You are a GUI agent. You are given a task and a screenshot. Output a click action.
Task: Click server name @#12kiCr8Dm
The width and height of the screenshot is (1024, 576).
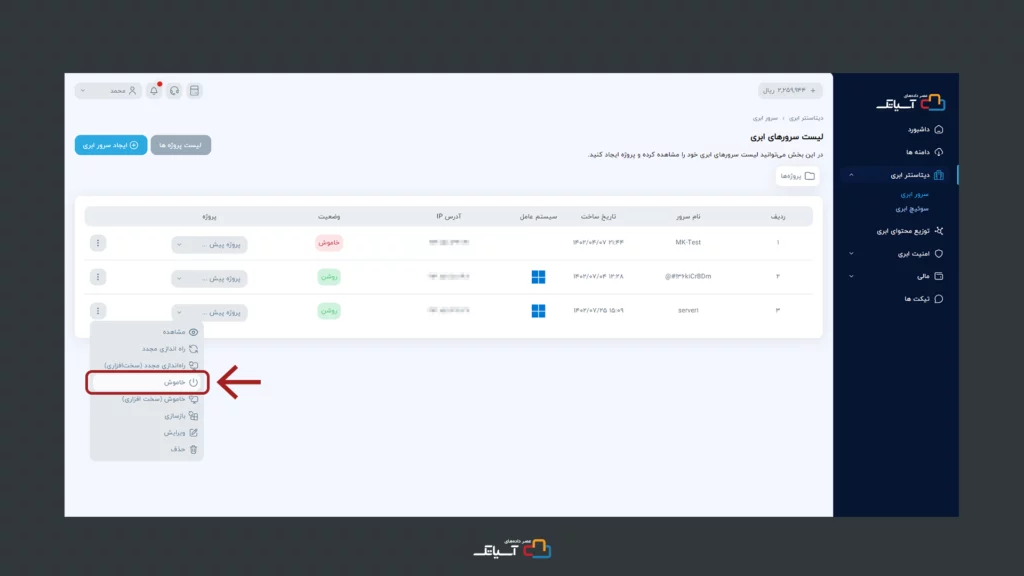pyautogui.click(x=688, y=276)
